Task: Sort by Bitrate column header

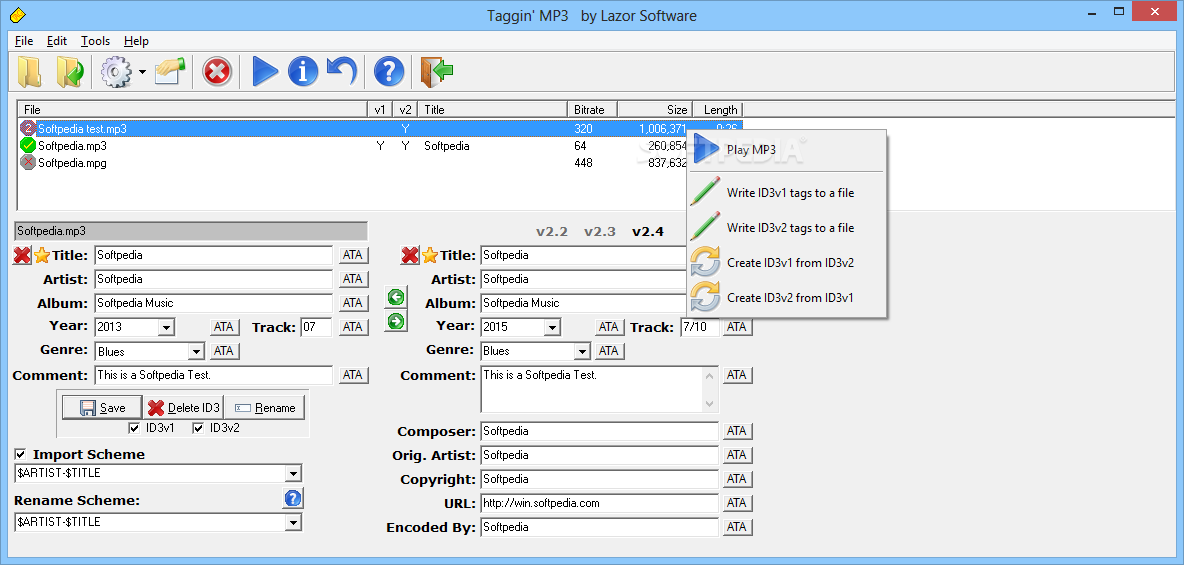Action: (592, 110)
